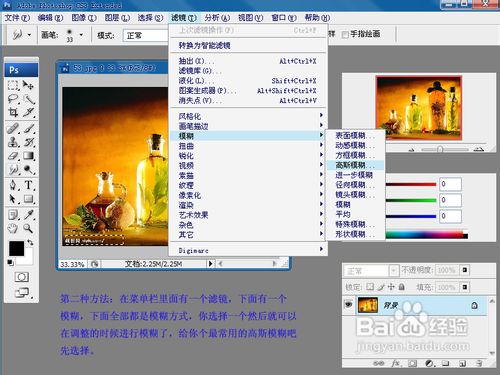Open the fill slider arrow
The height and width of the screenshot is (375, 500).
[465, 287]
